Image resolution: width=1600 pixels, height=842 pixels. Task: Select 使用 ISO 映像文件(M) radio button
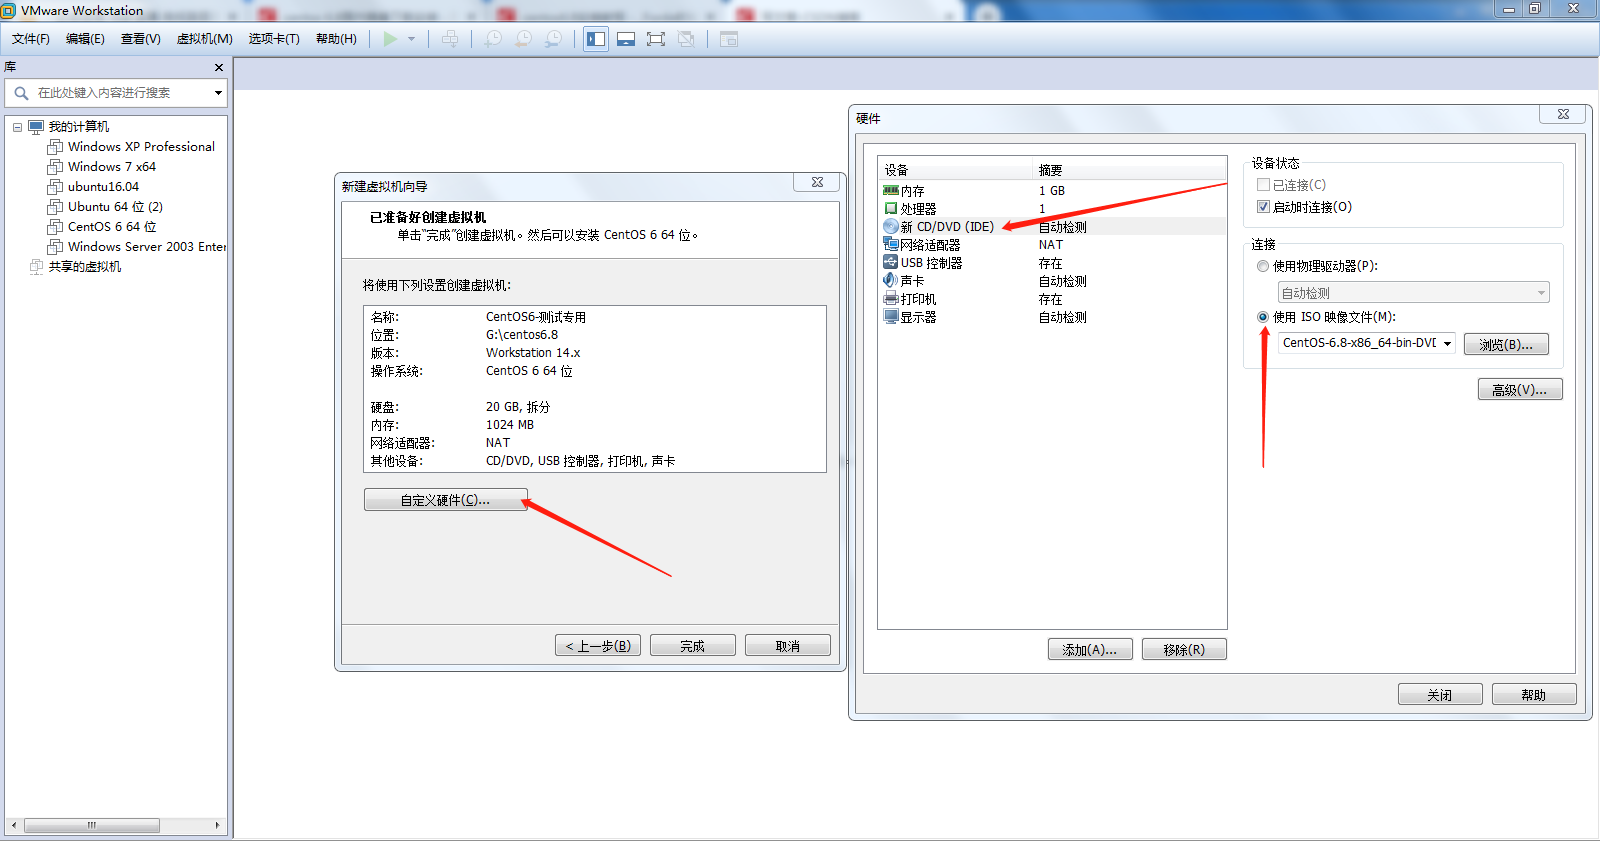coord(1263,317)
